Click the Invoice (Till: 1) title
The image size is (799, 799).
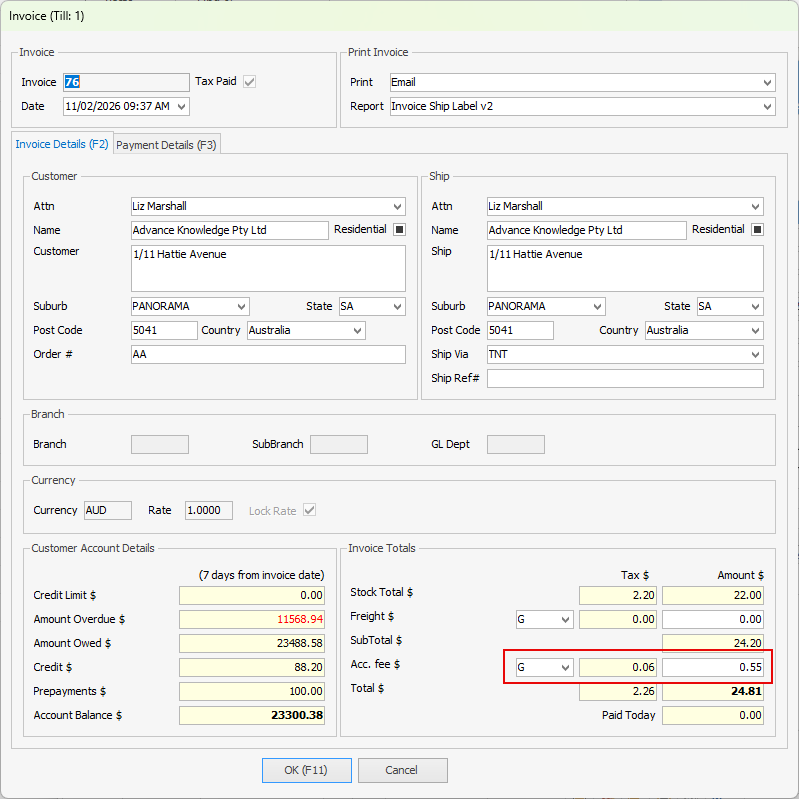[x=46, y=16]
